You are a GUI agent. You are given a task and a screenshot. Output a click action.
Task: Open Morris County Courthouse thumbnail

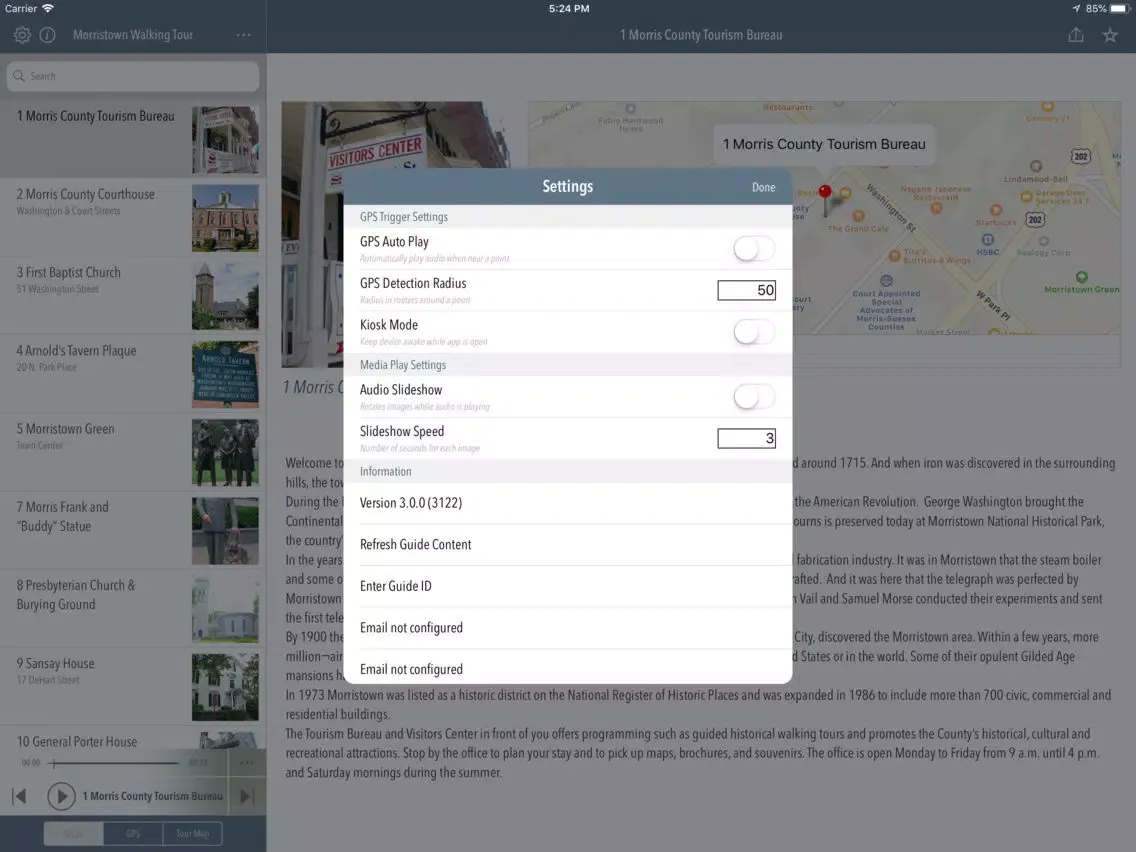click(225, 218)
